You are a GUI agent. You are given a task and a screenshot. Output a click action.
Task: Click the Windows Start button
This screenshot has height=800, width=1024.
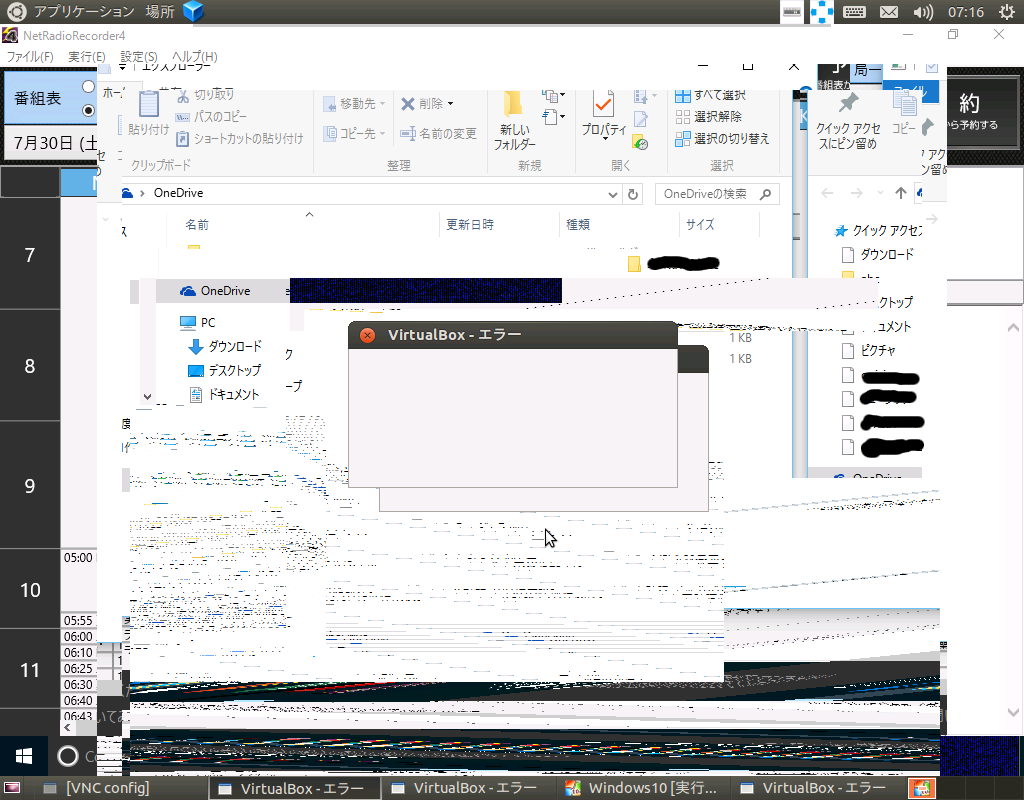tap(24, 756)
